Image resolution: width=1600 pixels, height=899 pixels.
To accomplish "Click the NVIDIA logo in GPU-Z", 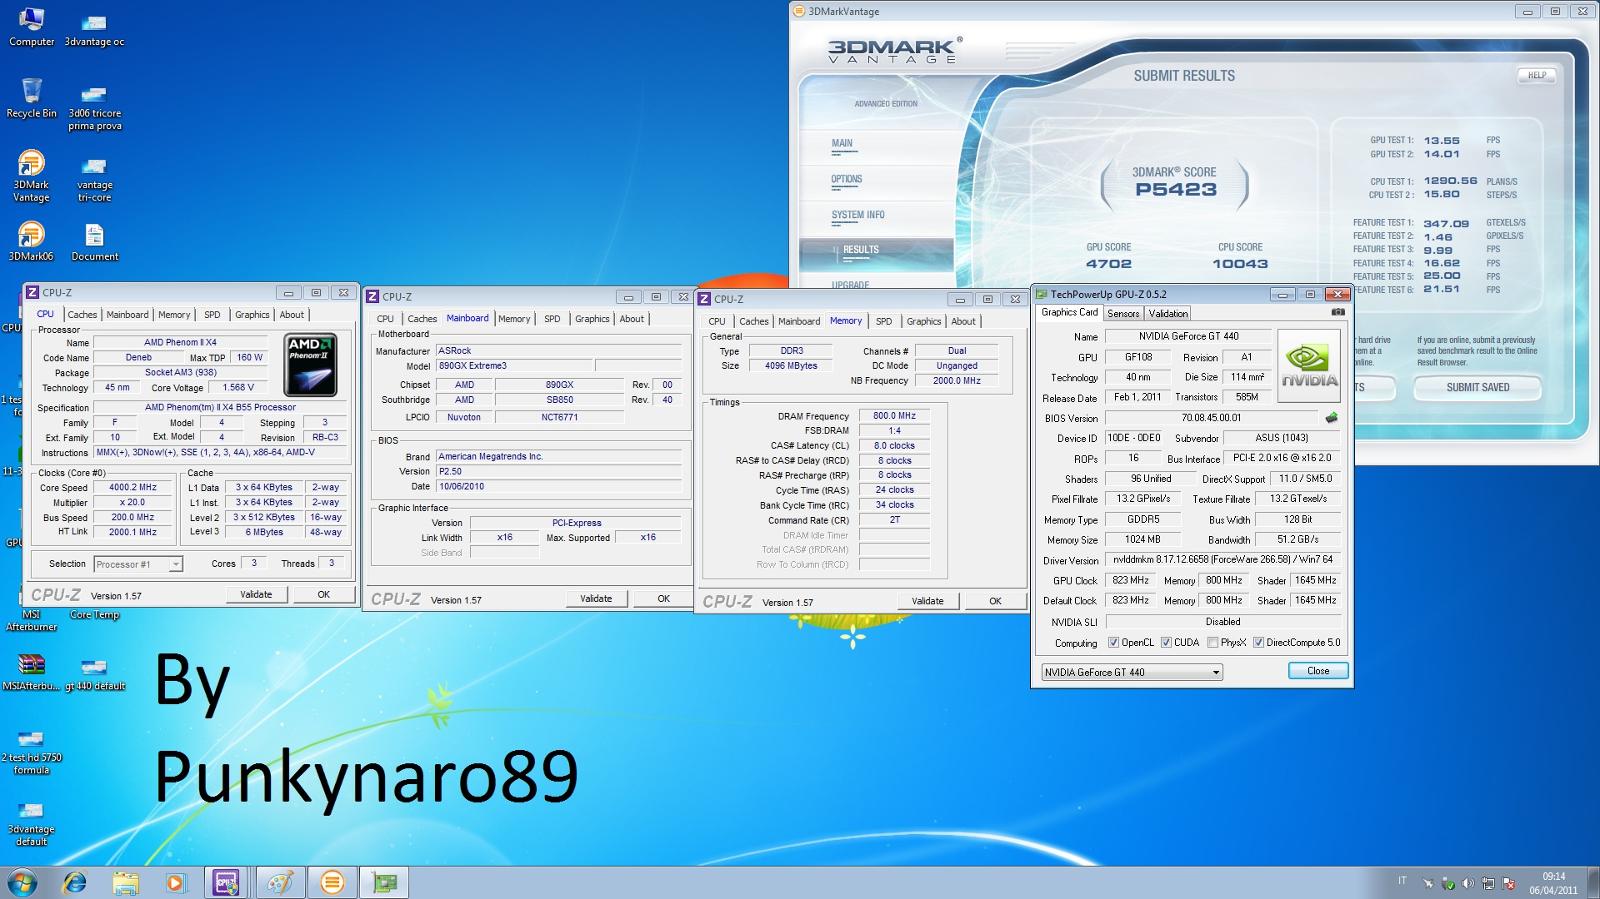I will [1309, 365].
